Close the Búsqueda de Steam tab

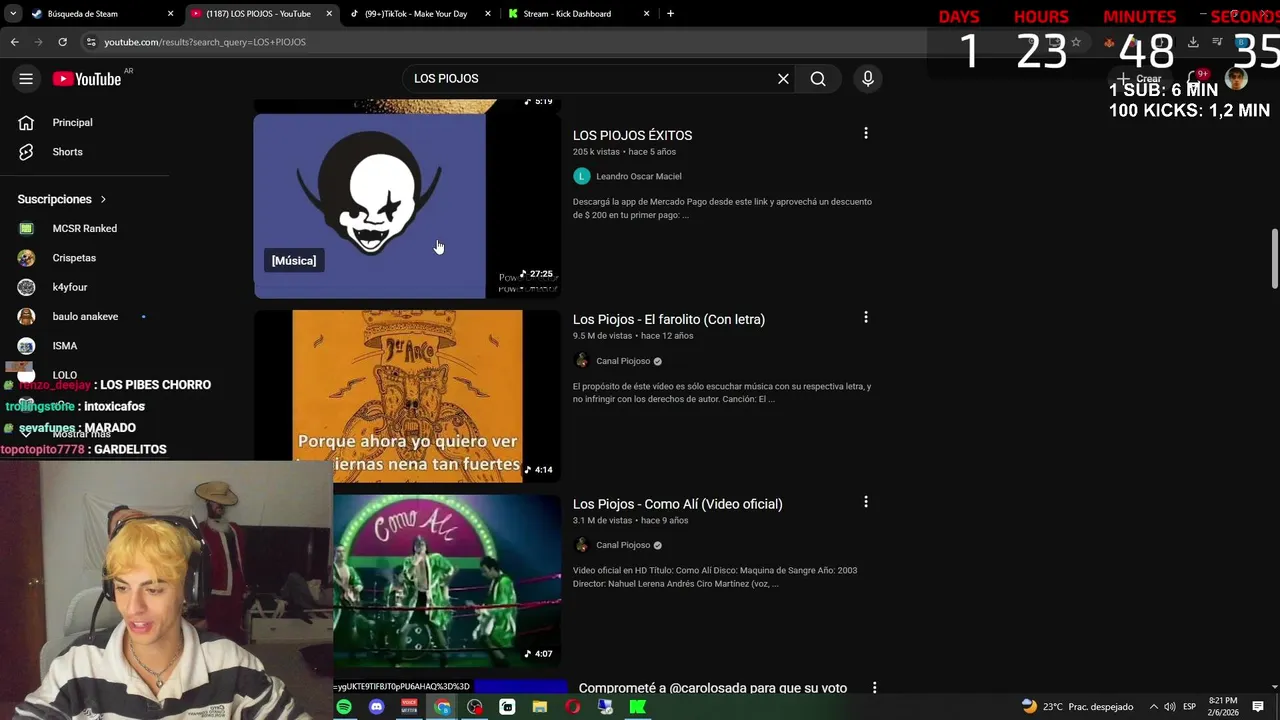pyautogui.click(x=170, y=14)
